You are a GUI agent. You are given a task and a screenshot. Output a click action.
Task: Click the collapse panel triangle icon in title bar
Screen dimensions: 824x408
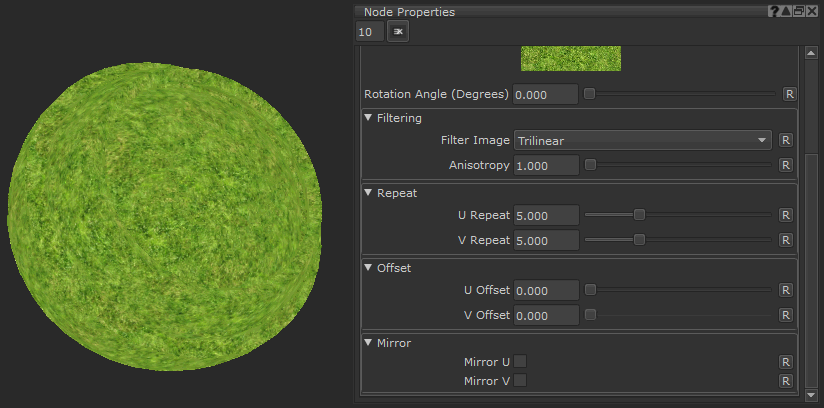786,12
